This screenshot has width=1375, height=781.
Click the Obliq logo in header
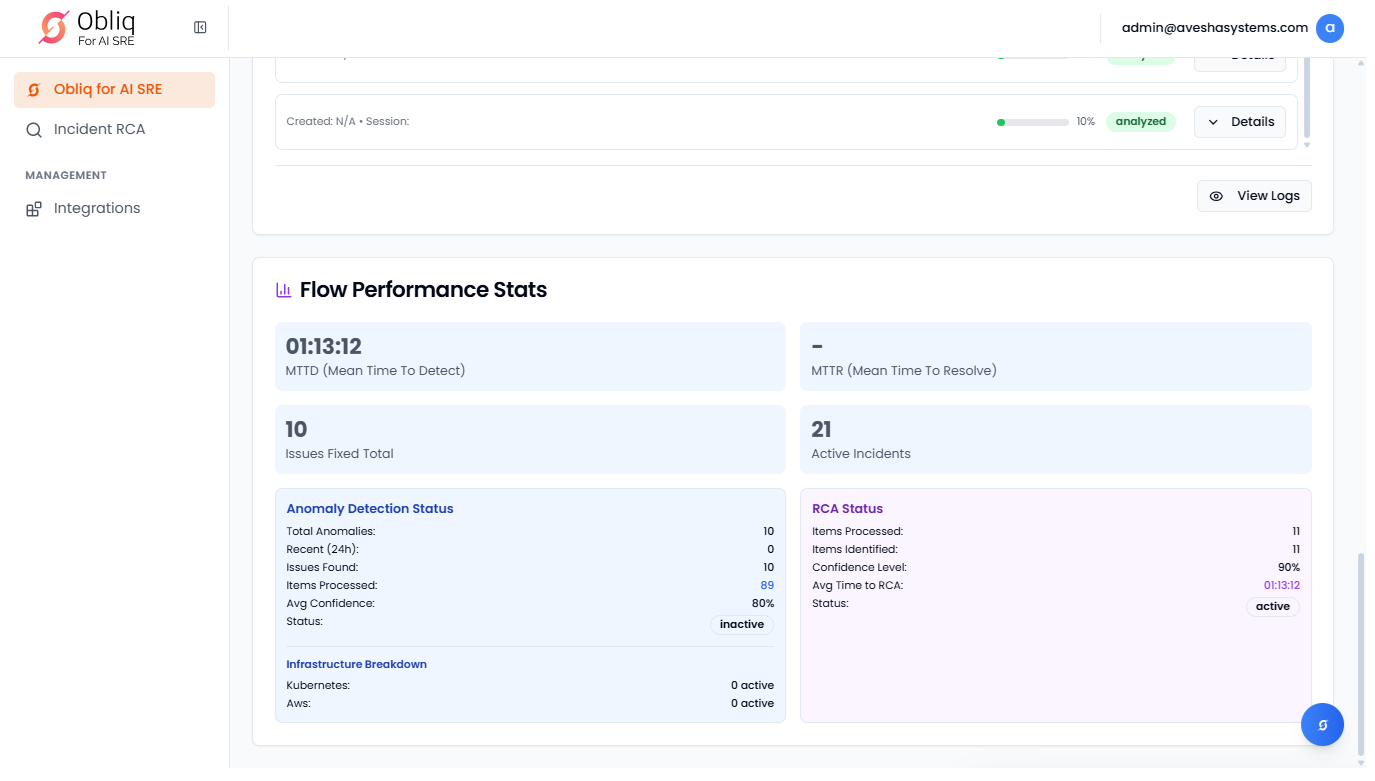point(88,28)
